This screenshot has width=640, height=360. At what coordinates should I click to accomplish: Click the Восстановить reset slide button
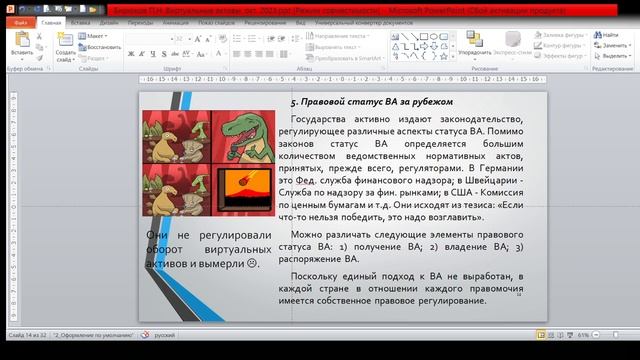pos(100,47)
